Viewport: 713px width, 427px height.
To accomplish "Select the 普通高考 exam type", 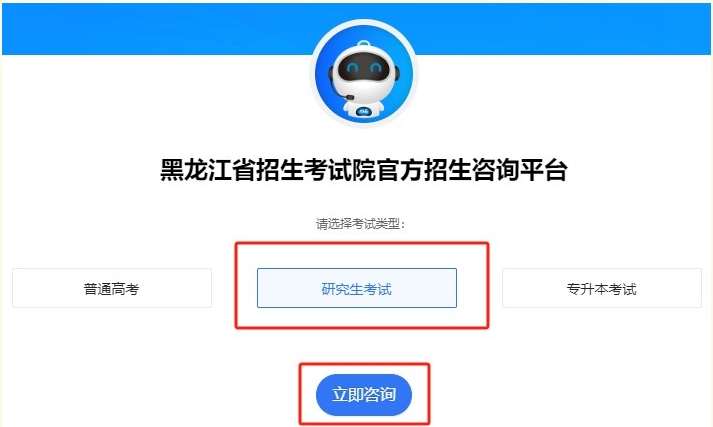I will (x=112, y=288).
